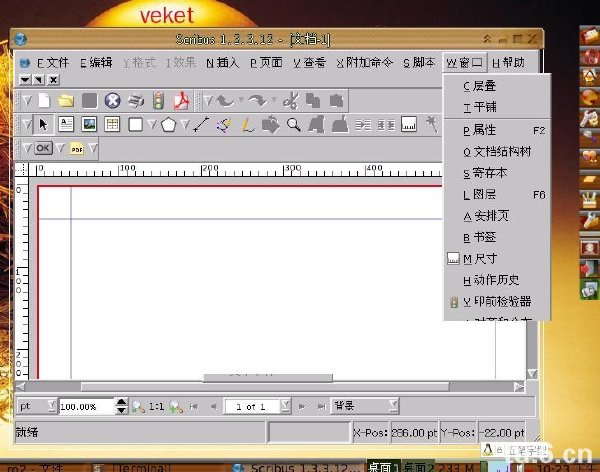Toggle M尺寸 measurements entry
Viewport: 600px width, 472px height.
[497, 259]
